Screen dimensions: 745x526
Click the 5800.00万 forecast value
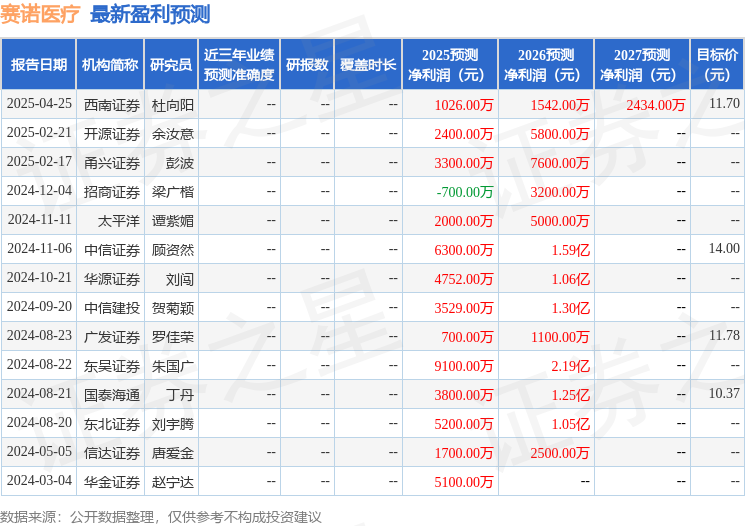(559, 134)
